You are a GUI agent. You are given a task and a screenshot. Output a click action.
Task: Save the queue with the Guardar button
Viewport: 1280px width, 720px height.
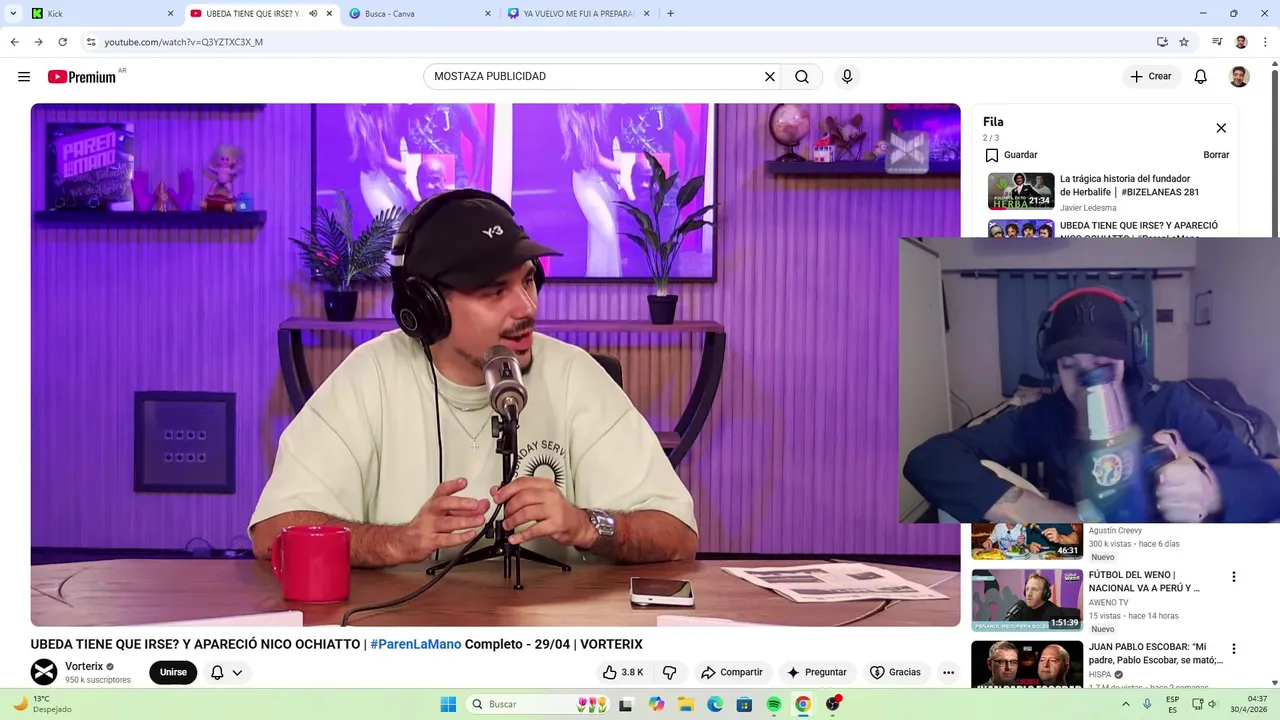click(x=1011, y=155)
